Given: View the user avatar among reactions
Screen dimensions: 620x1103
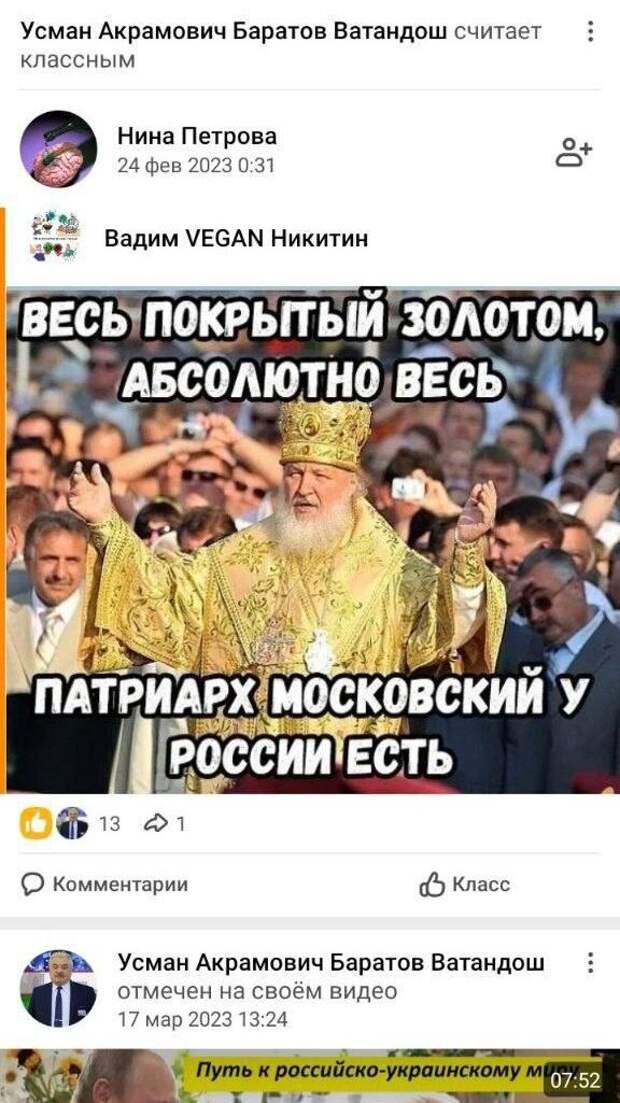Looking at the screenshot, I should click(72, 823).
